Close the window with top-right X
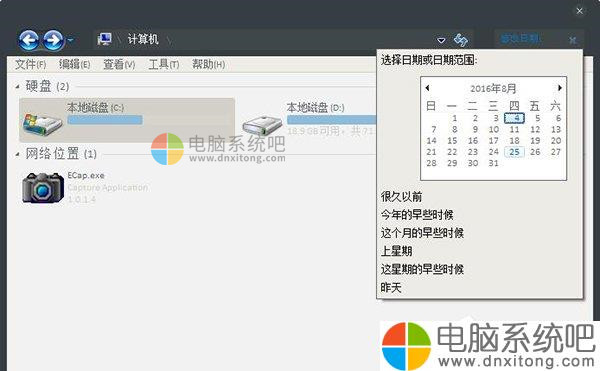600x371 pixels. (x=579, y=11)
